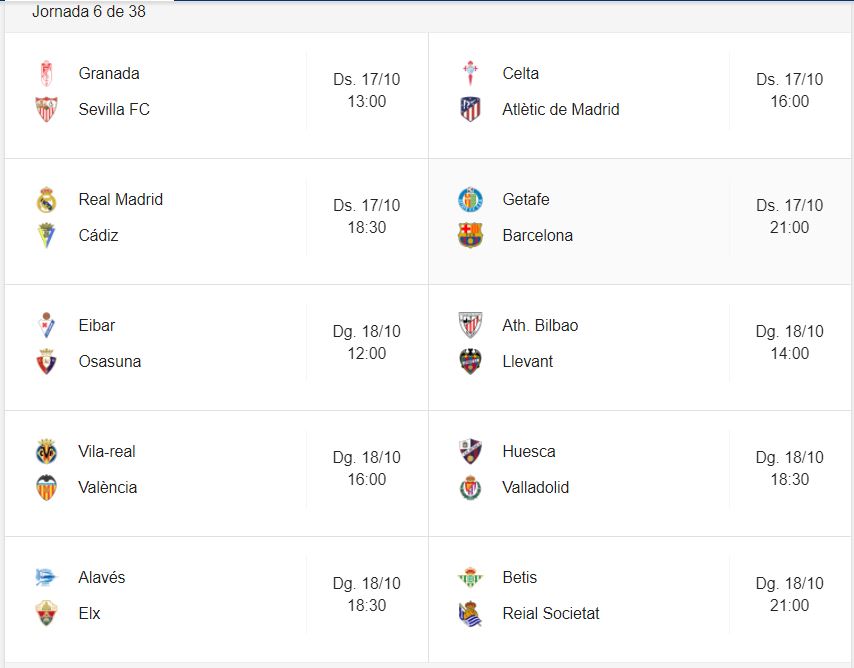Open the Cádiz team link

tap(98, 236)
